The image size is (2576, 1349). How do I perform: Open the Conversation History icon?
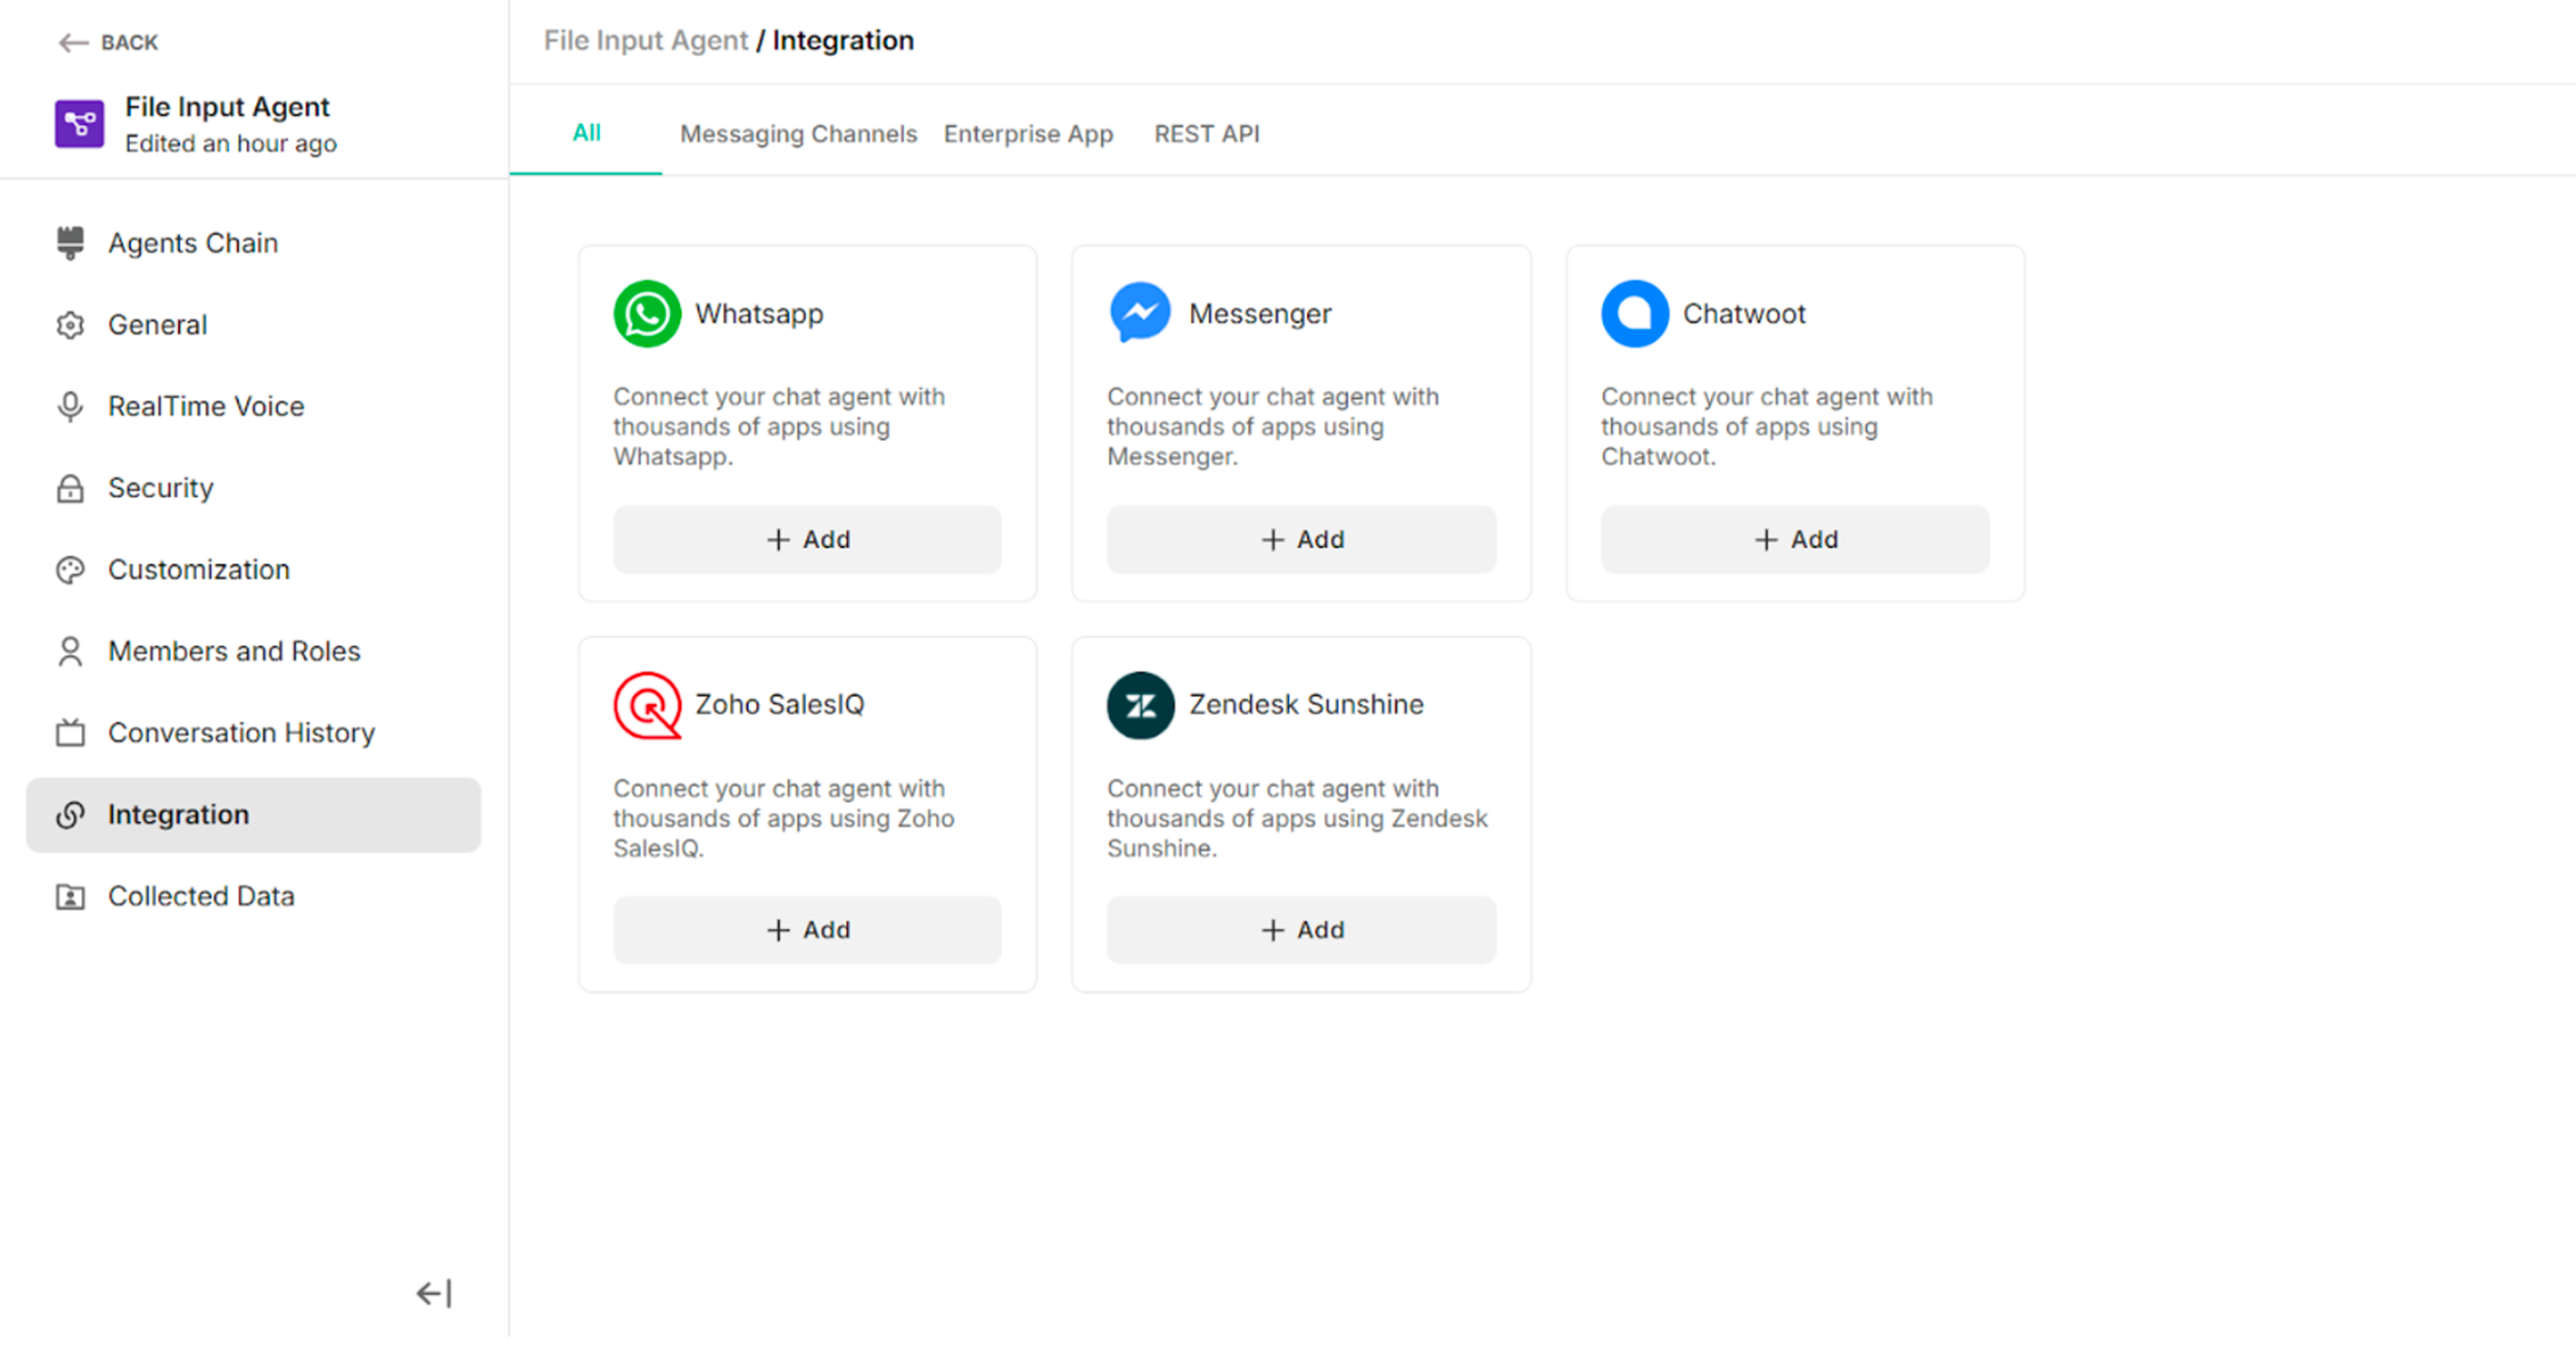(x=70, y=733)
